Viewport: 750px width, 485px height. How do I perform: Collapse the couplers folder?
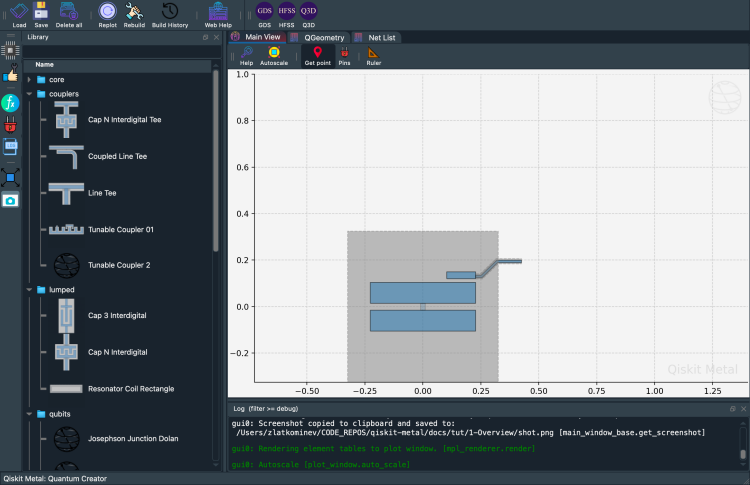pyautogui.click(x=30, y=94)
